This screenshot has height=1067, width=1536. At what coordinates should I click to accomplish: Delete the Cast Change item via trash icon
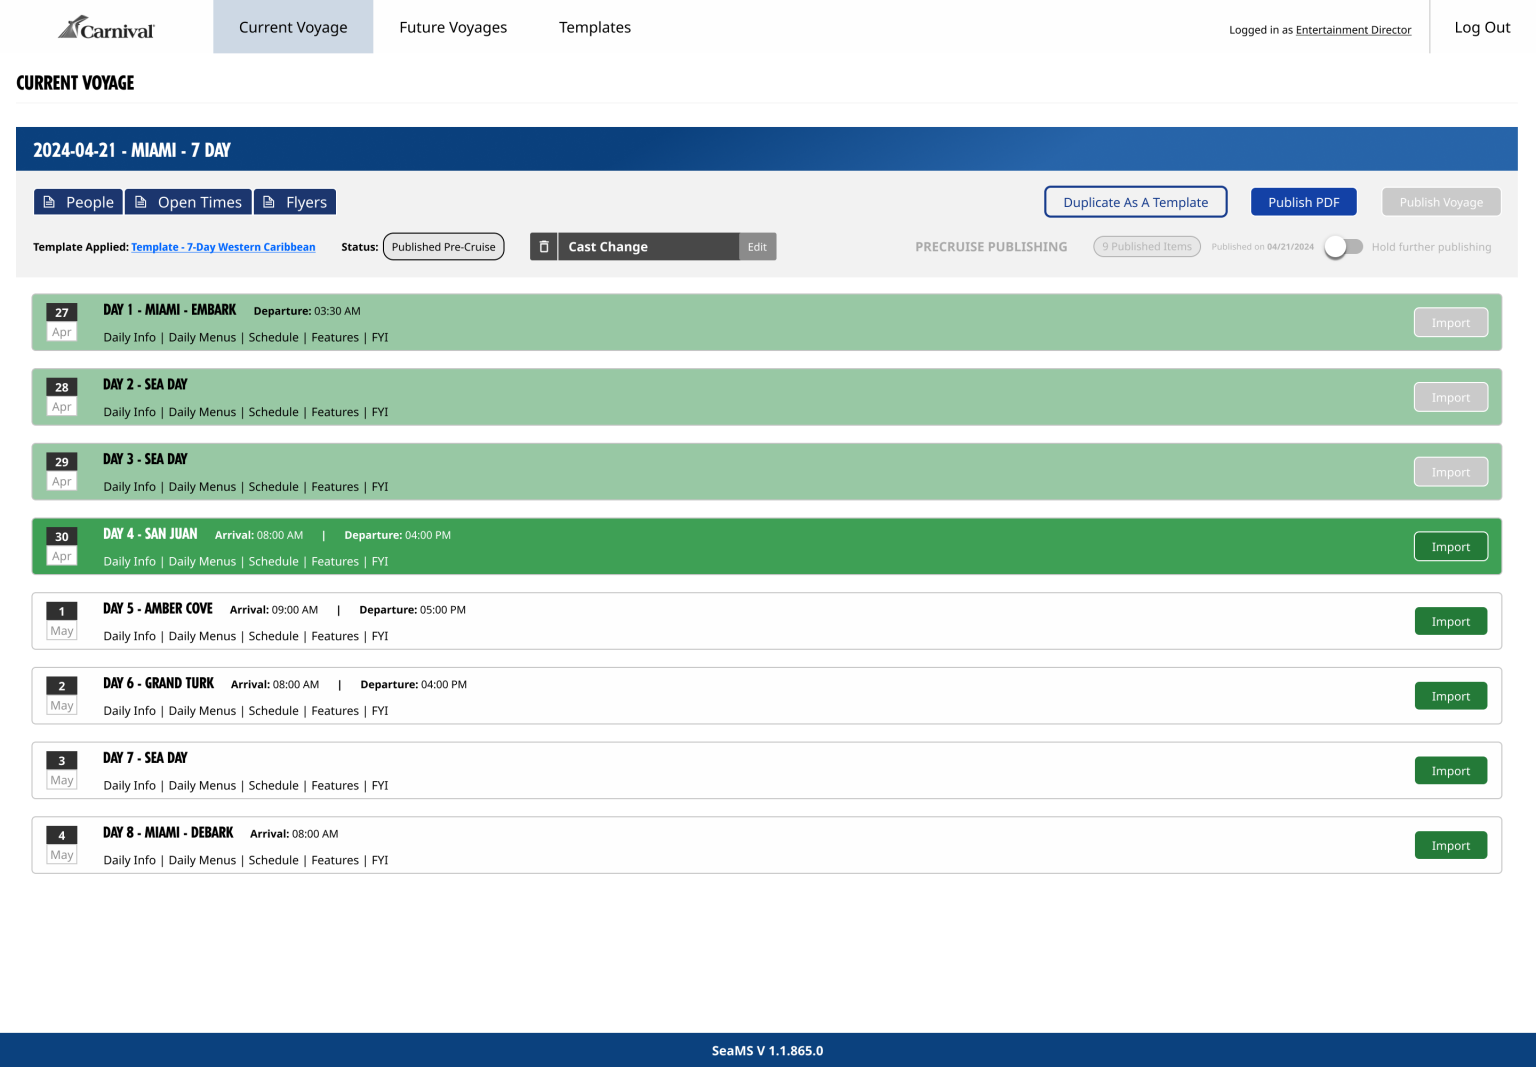(x=544, y=247)
